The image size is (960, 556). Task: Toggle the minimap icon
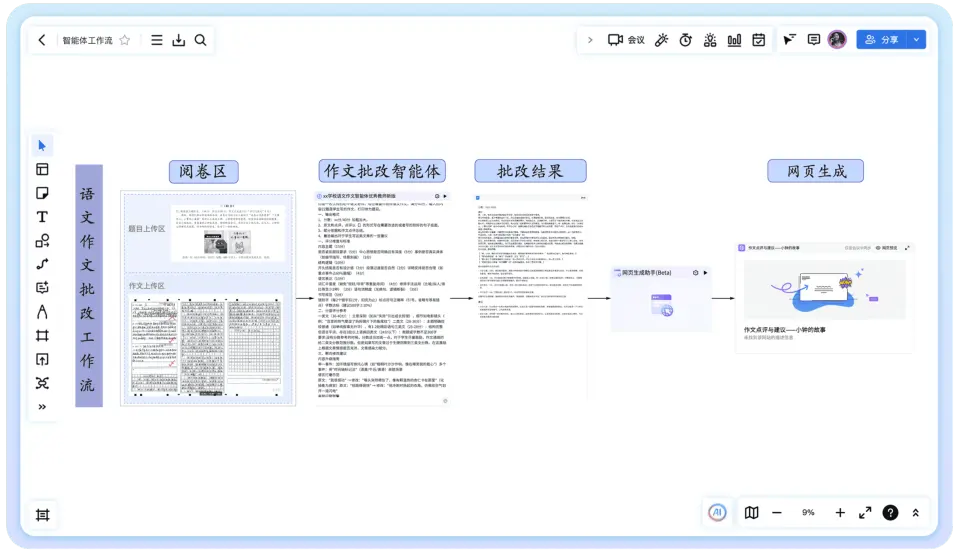751,513
